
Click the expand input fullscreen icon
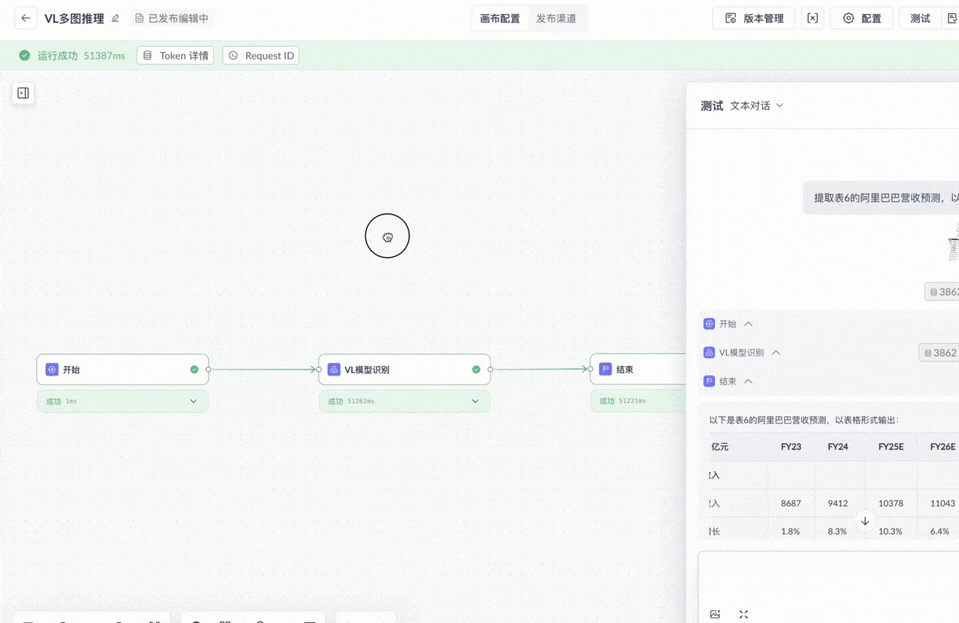click(x=744, y=614)
